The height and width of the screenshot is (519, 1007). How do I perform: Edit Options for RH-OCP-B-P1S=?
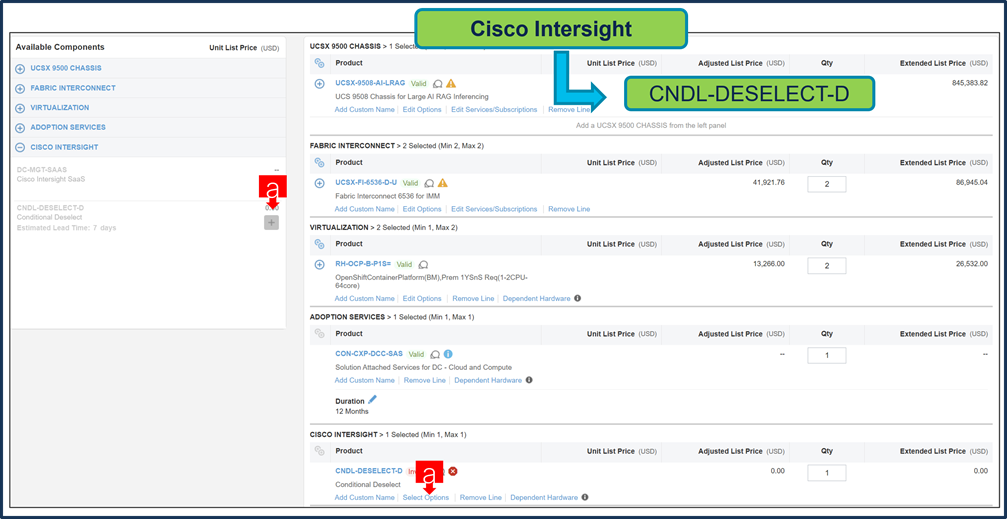tap(422, 299)
